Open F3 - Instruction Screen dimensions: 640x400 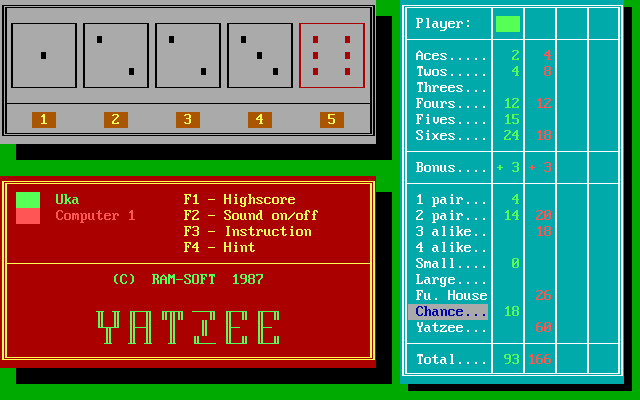247,231
